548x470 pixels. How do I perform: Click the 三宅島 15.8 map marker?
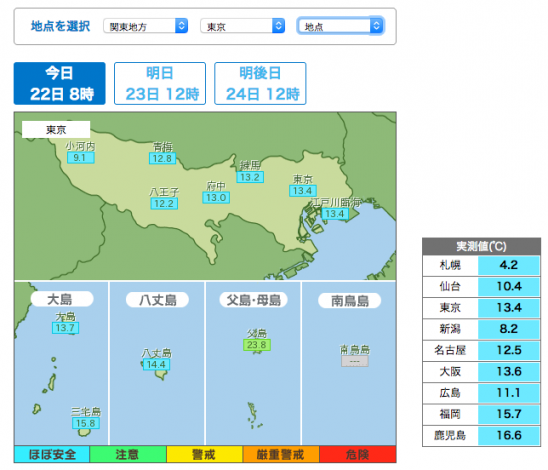(x=86, y=423)
